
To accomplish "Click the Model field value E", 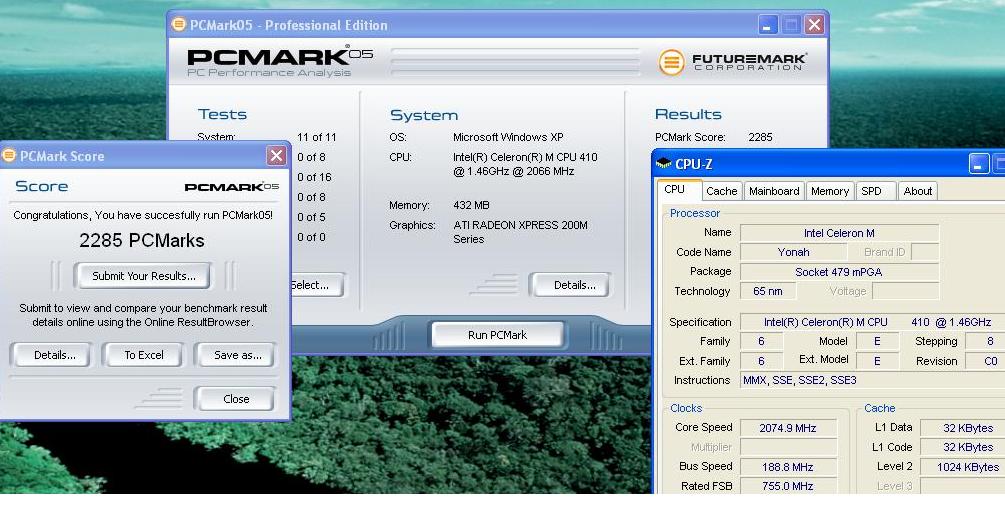I will click(x=877, y=342).
